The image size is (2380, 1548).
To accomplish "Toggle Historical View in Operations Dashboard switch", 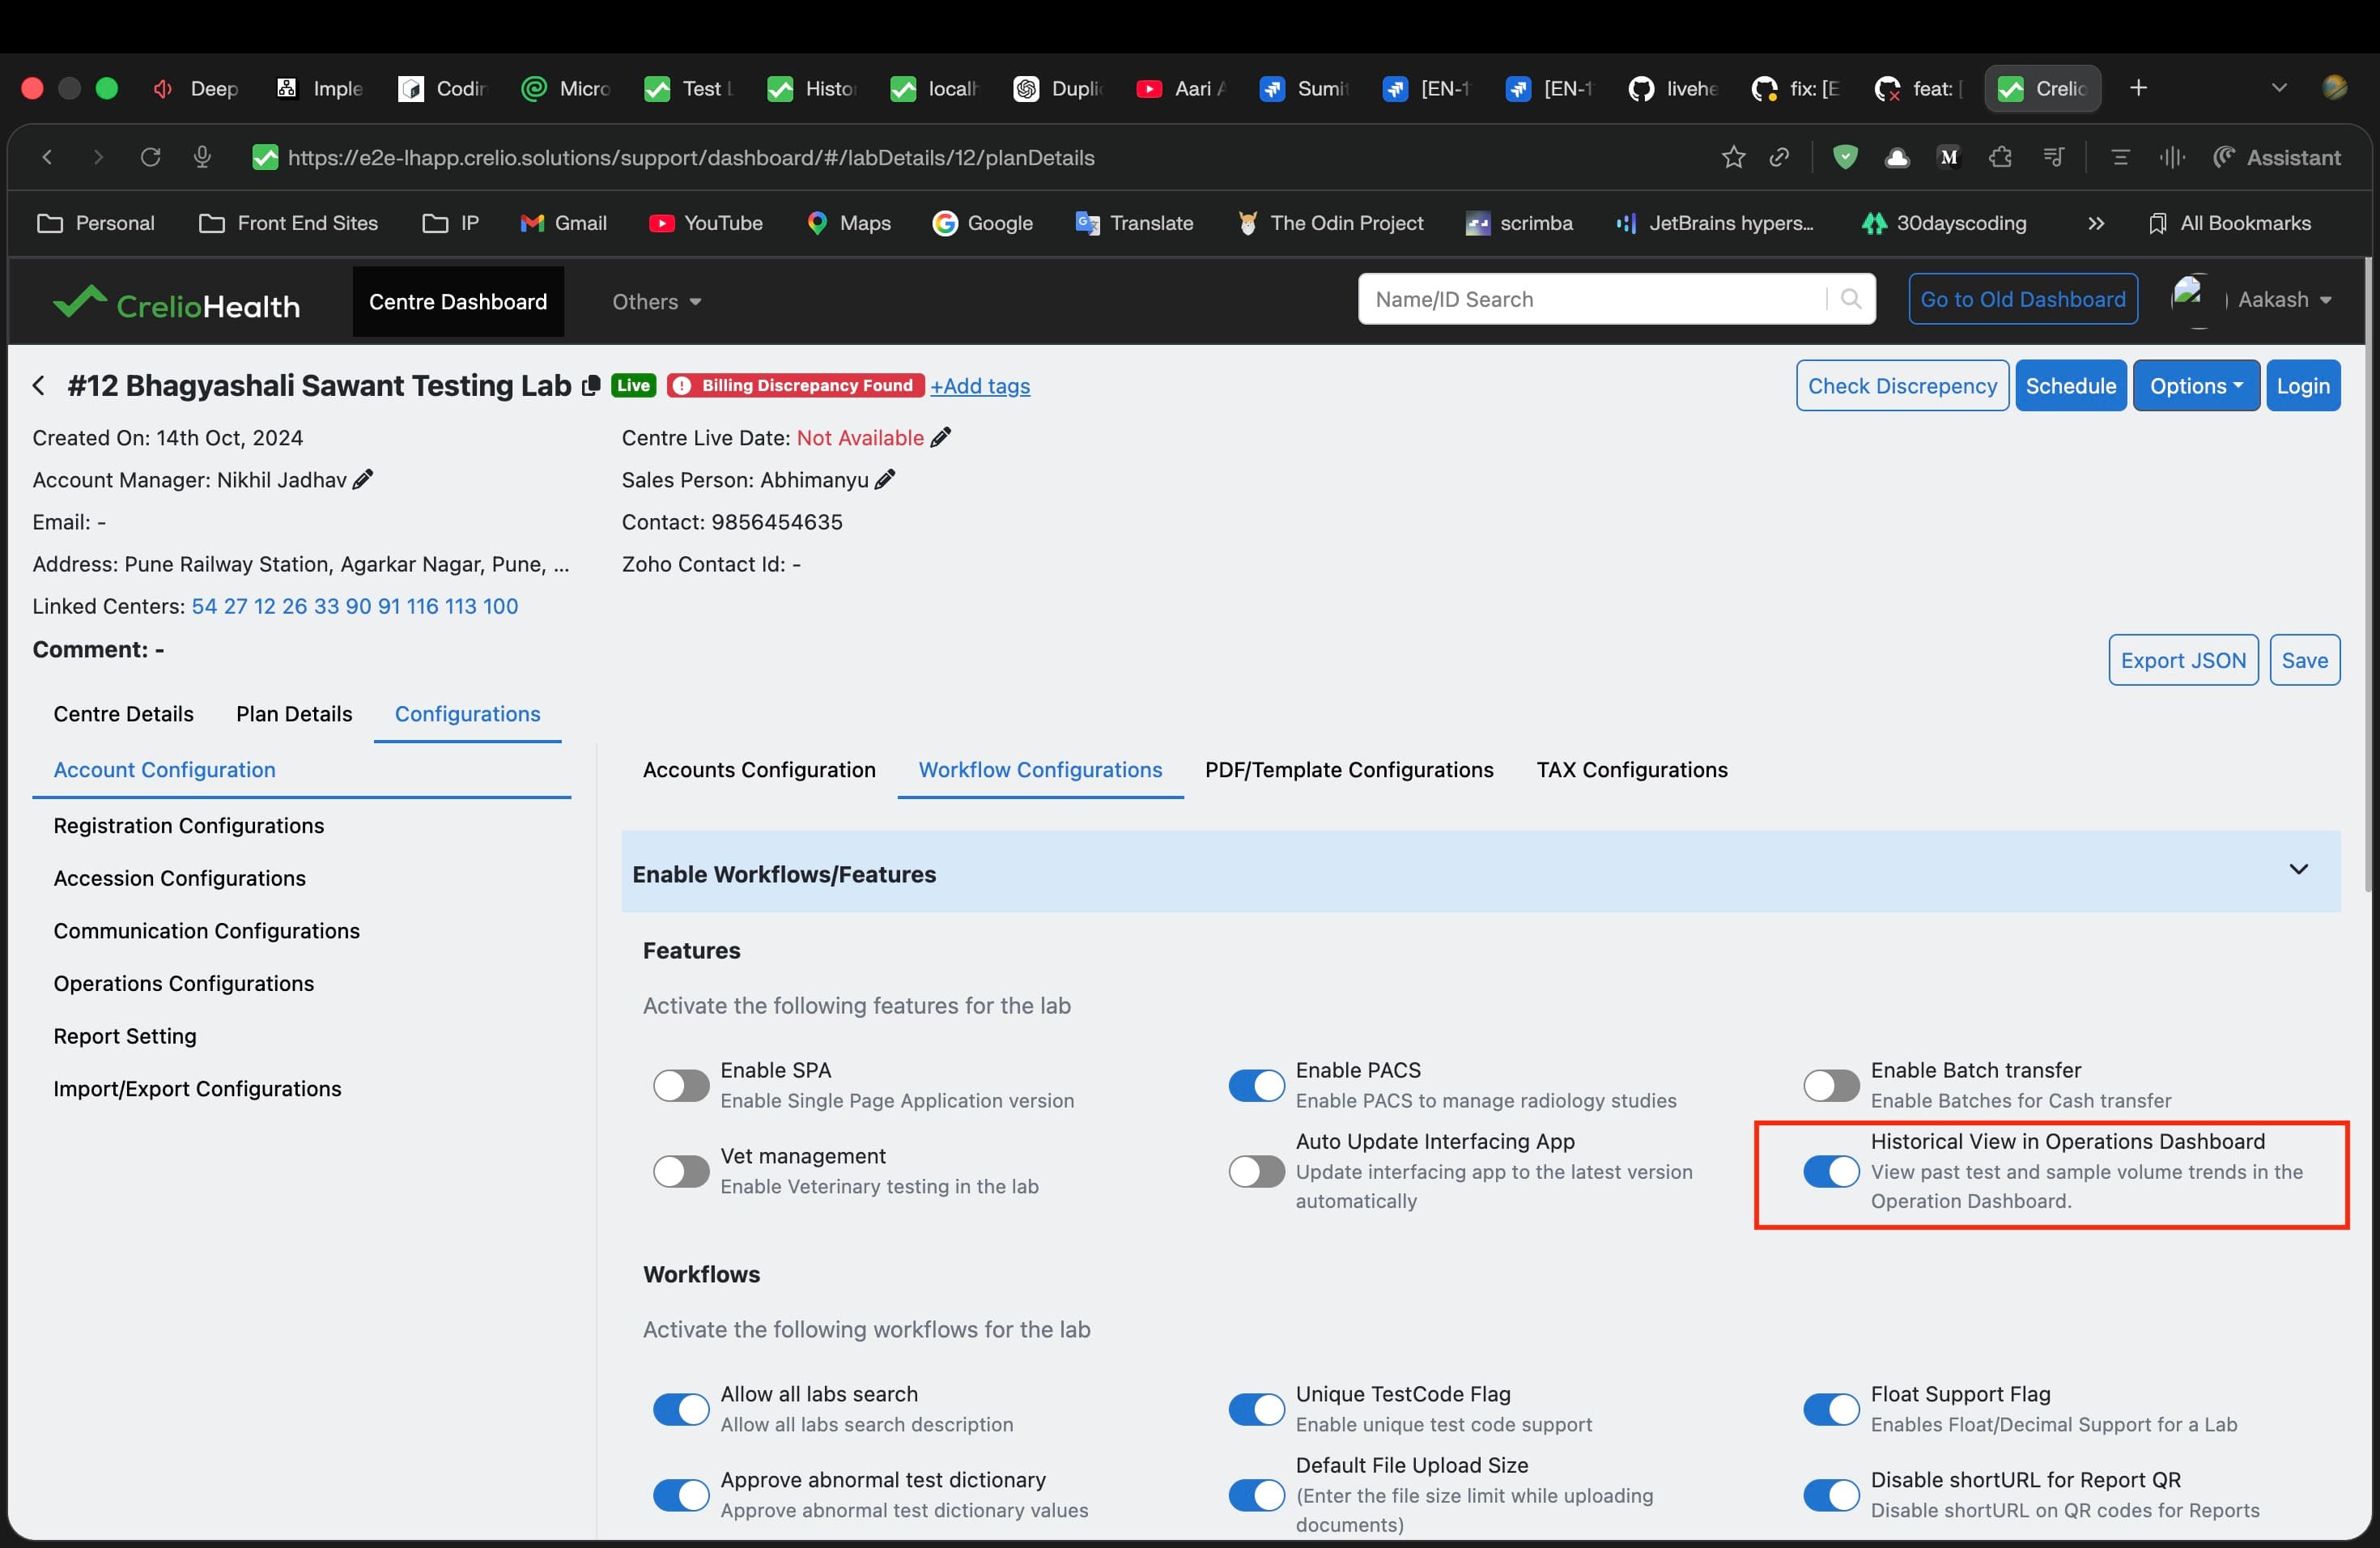I will pyautogui.click(x=1831, y=1171).
